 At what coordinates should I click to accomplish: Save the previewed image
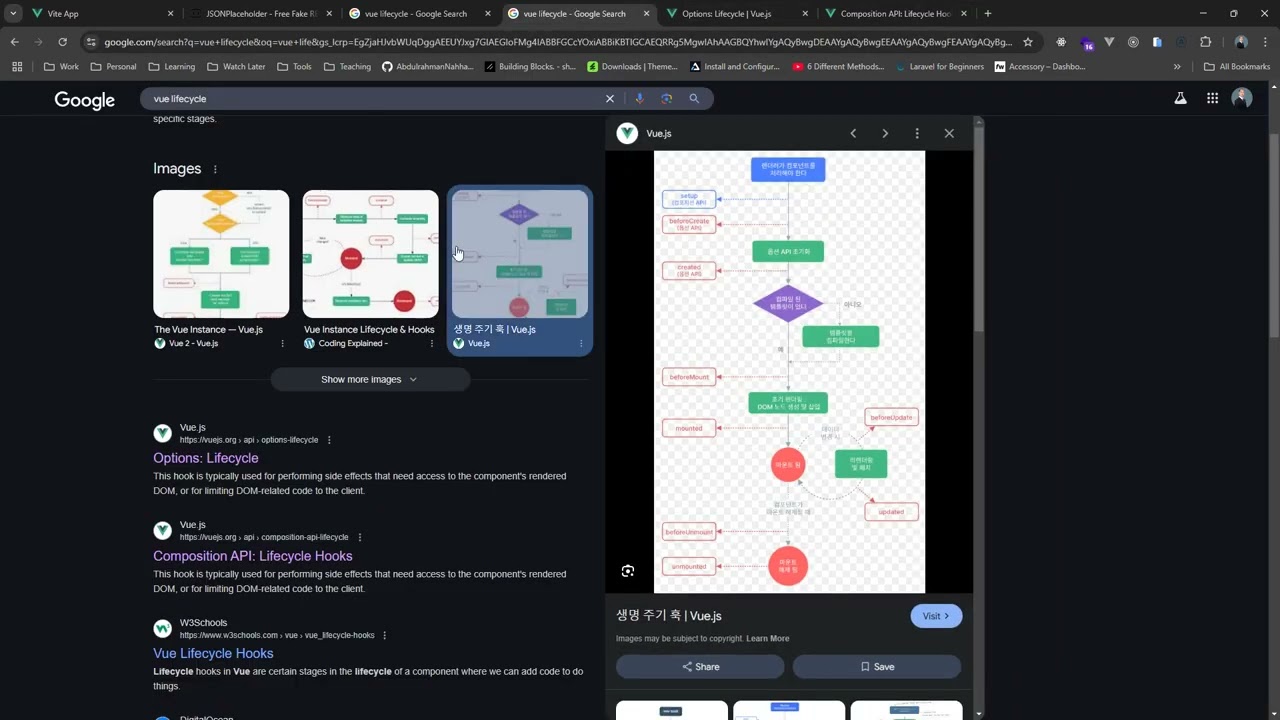coord(877,667)
